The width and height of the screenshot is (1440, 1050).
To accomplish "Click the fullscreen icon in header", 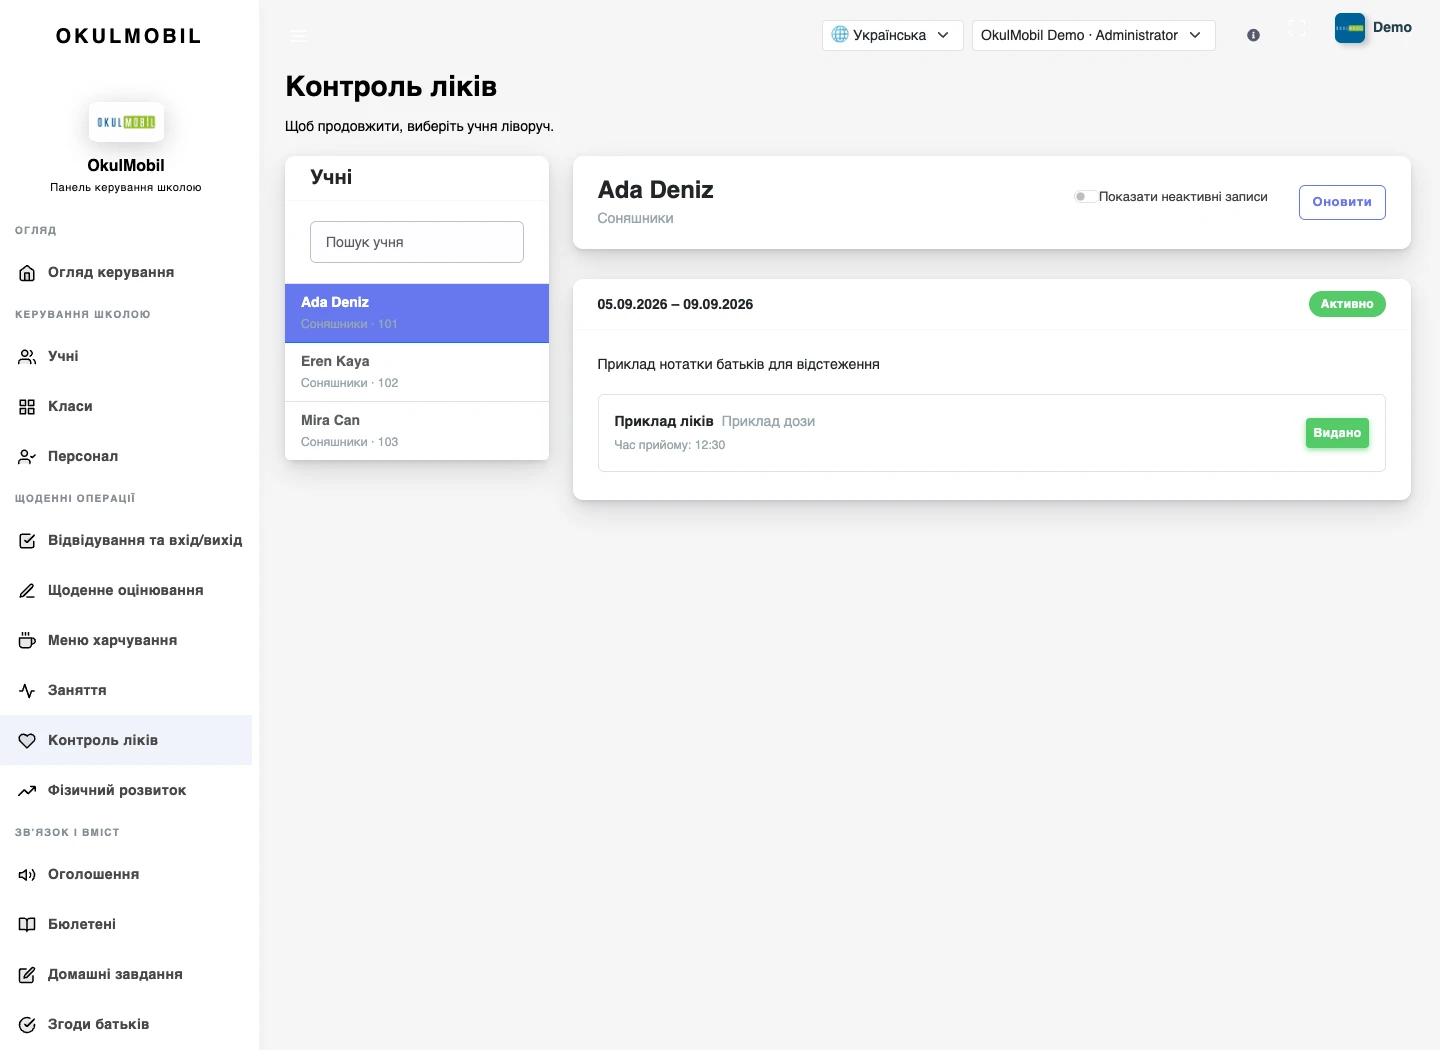I will 1297,28.
